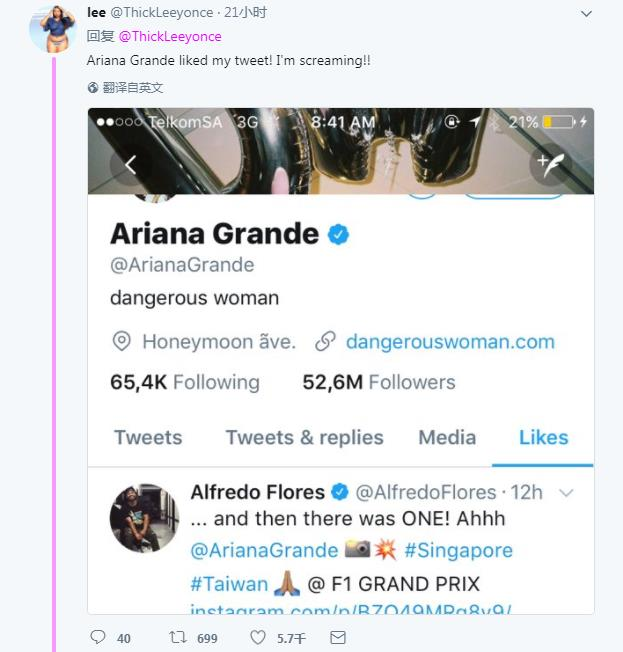Click the globe icon beside translate text
This screenshot has height=652, width=623.
[x=93, y=88]
